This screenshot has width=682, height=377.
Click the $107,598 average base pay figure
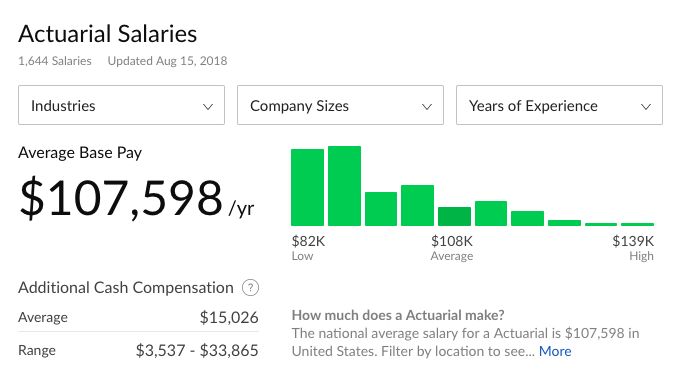pyautogui.click(x=121, y=198)
